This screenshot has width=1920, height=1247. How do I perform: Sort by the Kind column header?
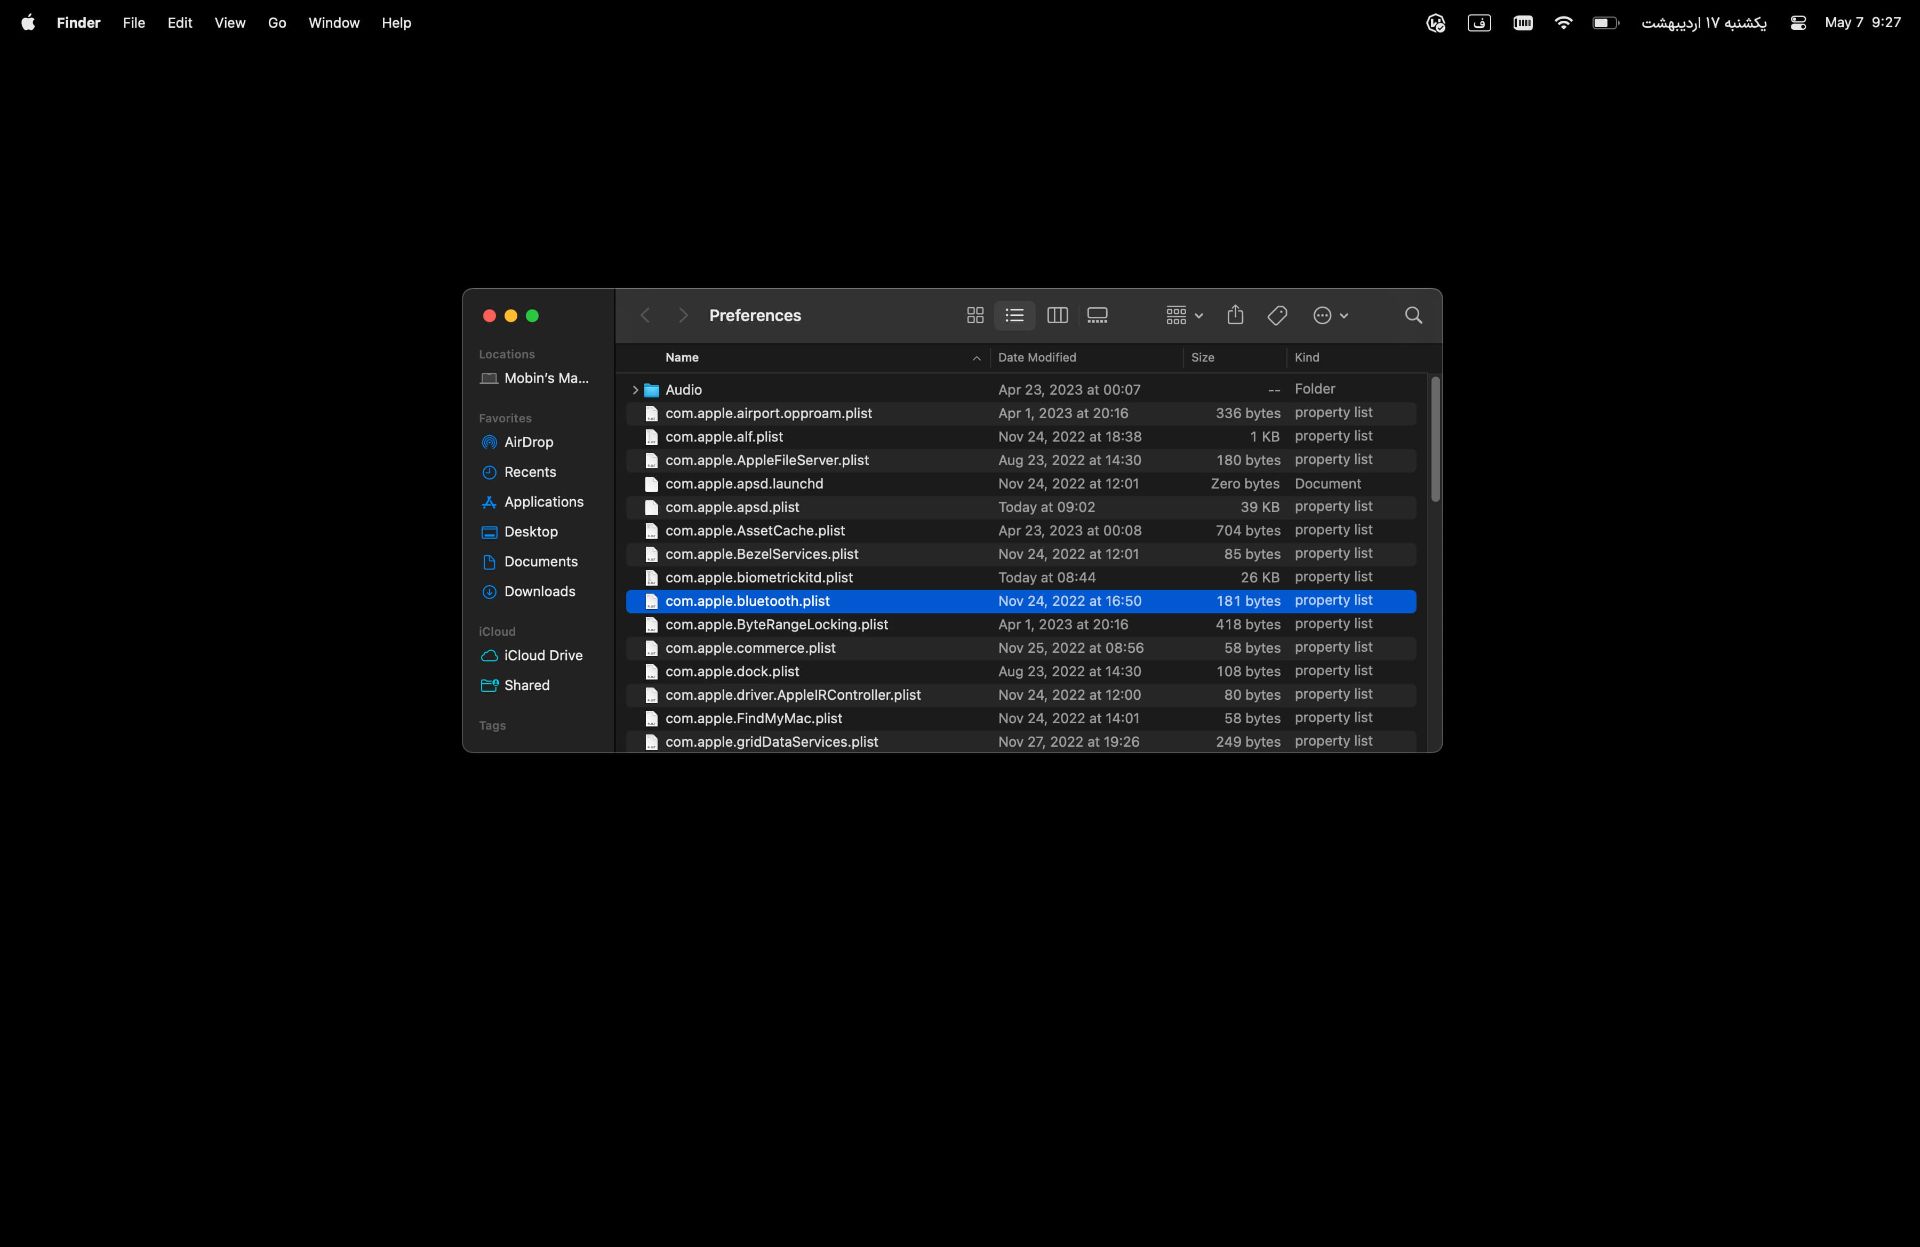coord(1307,358)
